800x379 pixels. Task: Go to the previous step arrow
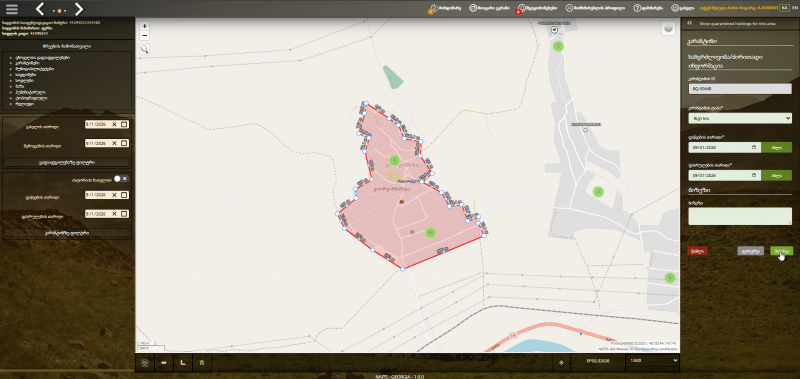tap(40, 9)
